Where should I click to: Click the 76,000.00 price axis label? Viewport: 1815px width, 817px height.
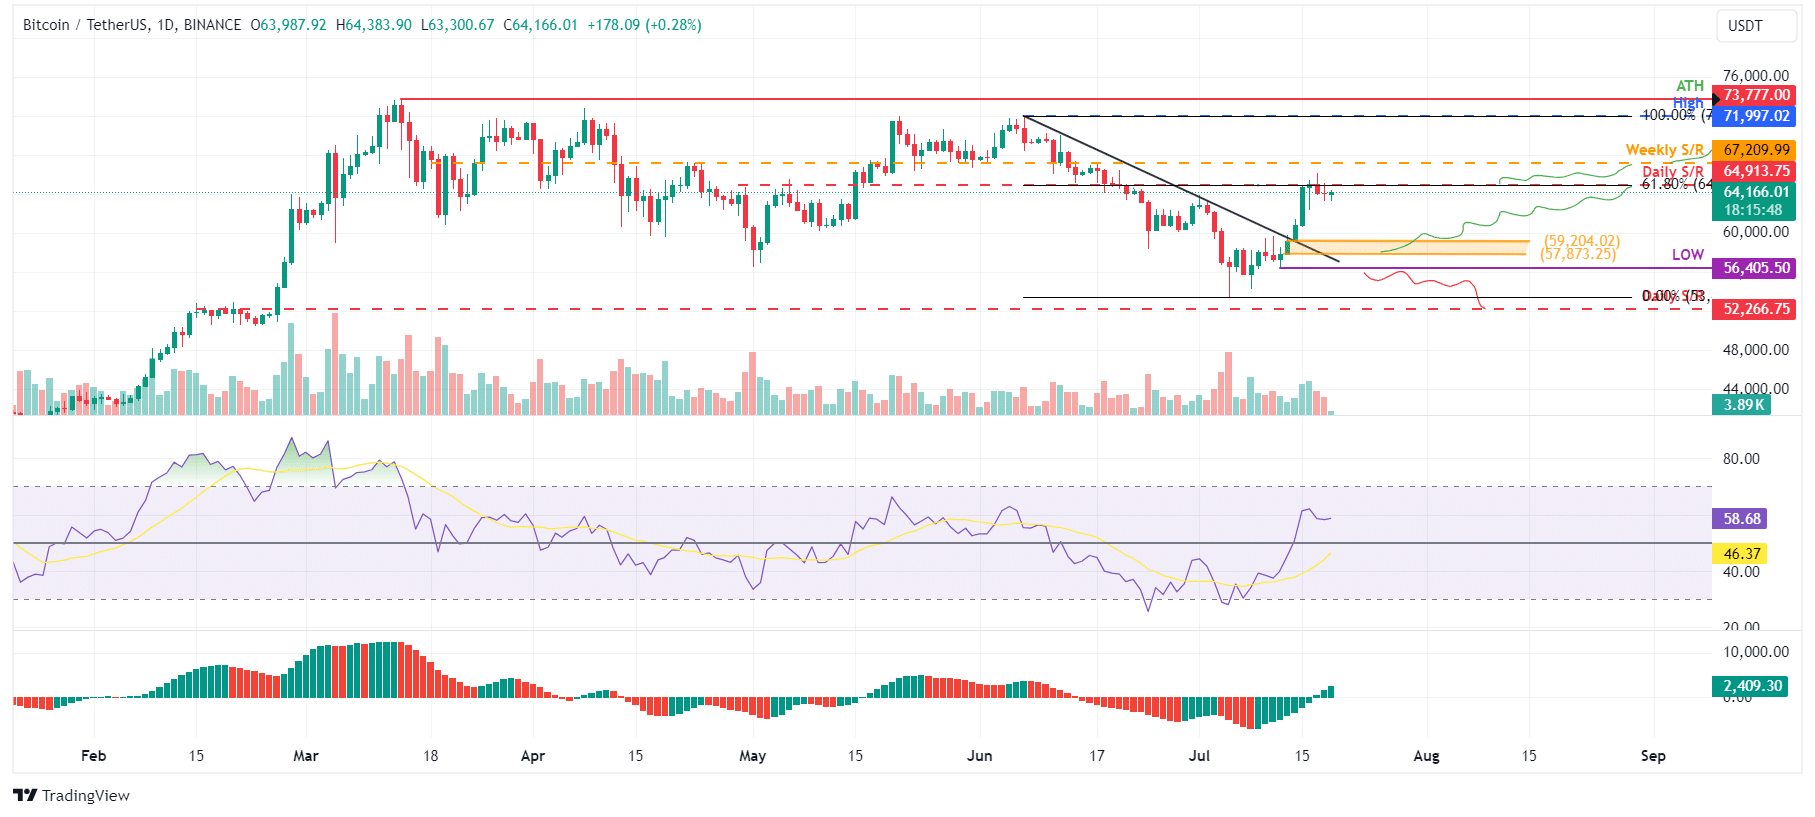[x=1755, y=76]
